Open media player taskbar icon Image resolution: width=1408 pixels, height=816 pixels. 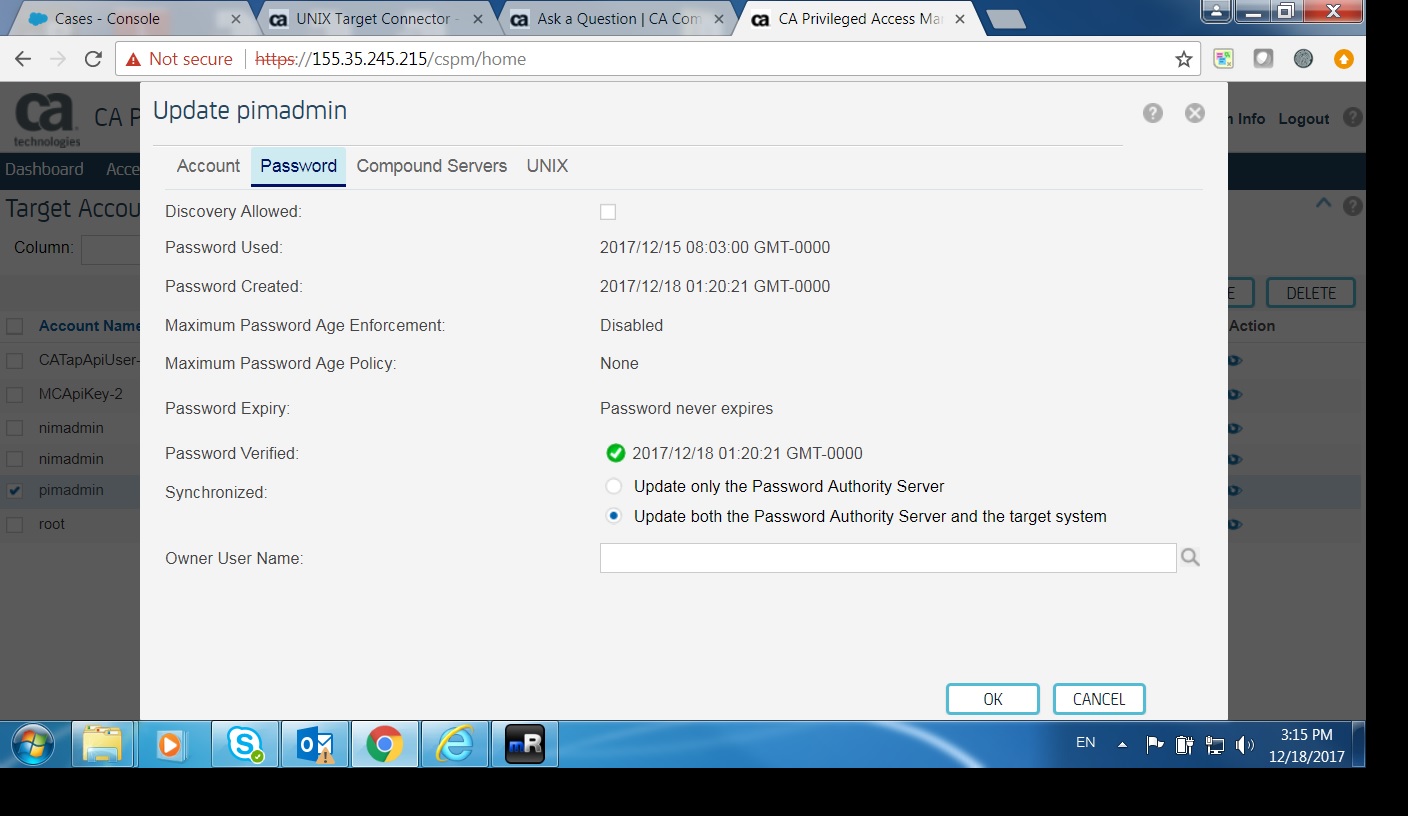[x=171, y=744]
